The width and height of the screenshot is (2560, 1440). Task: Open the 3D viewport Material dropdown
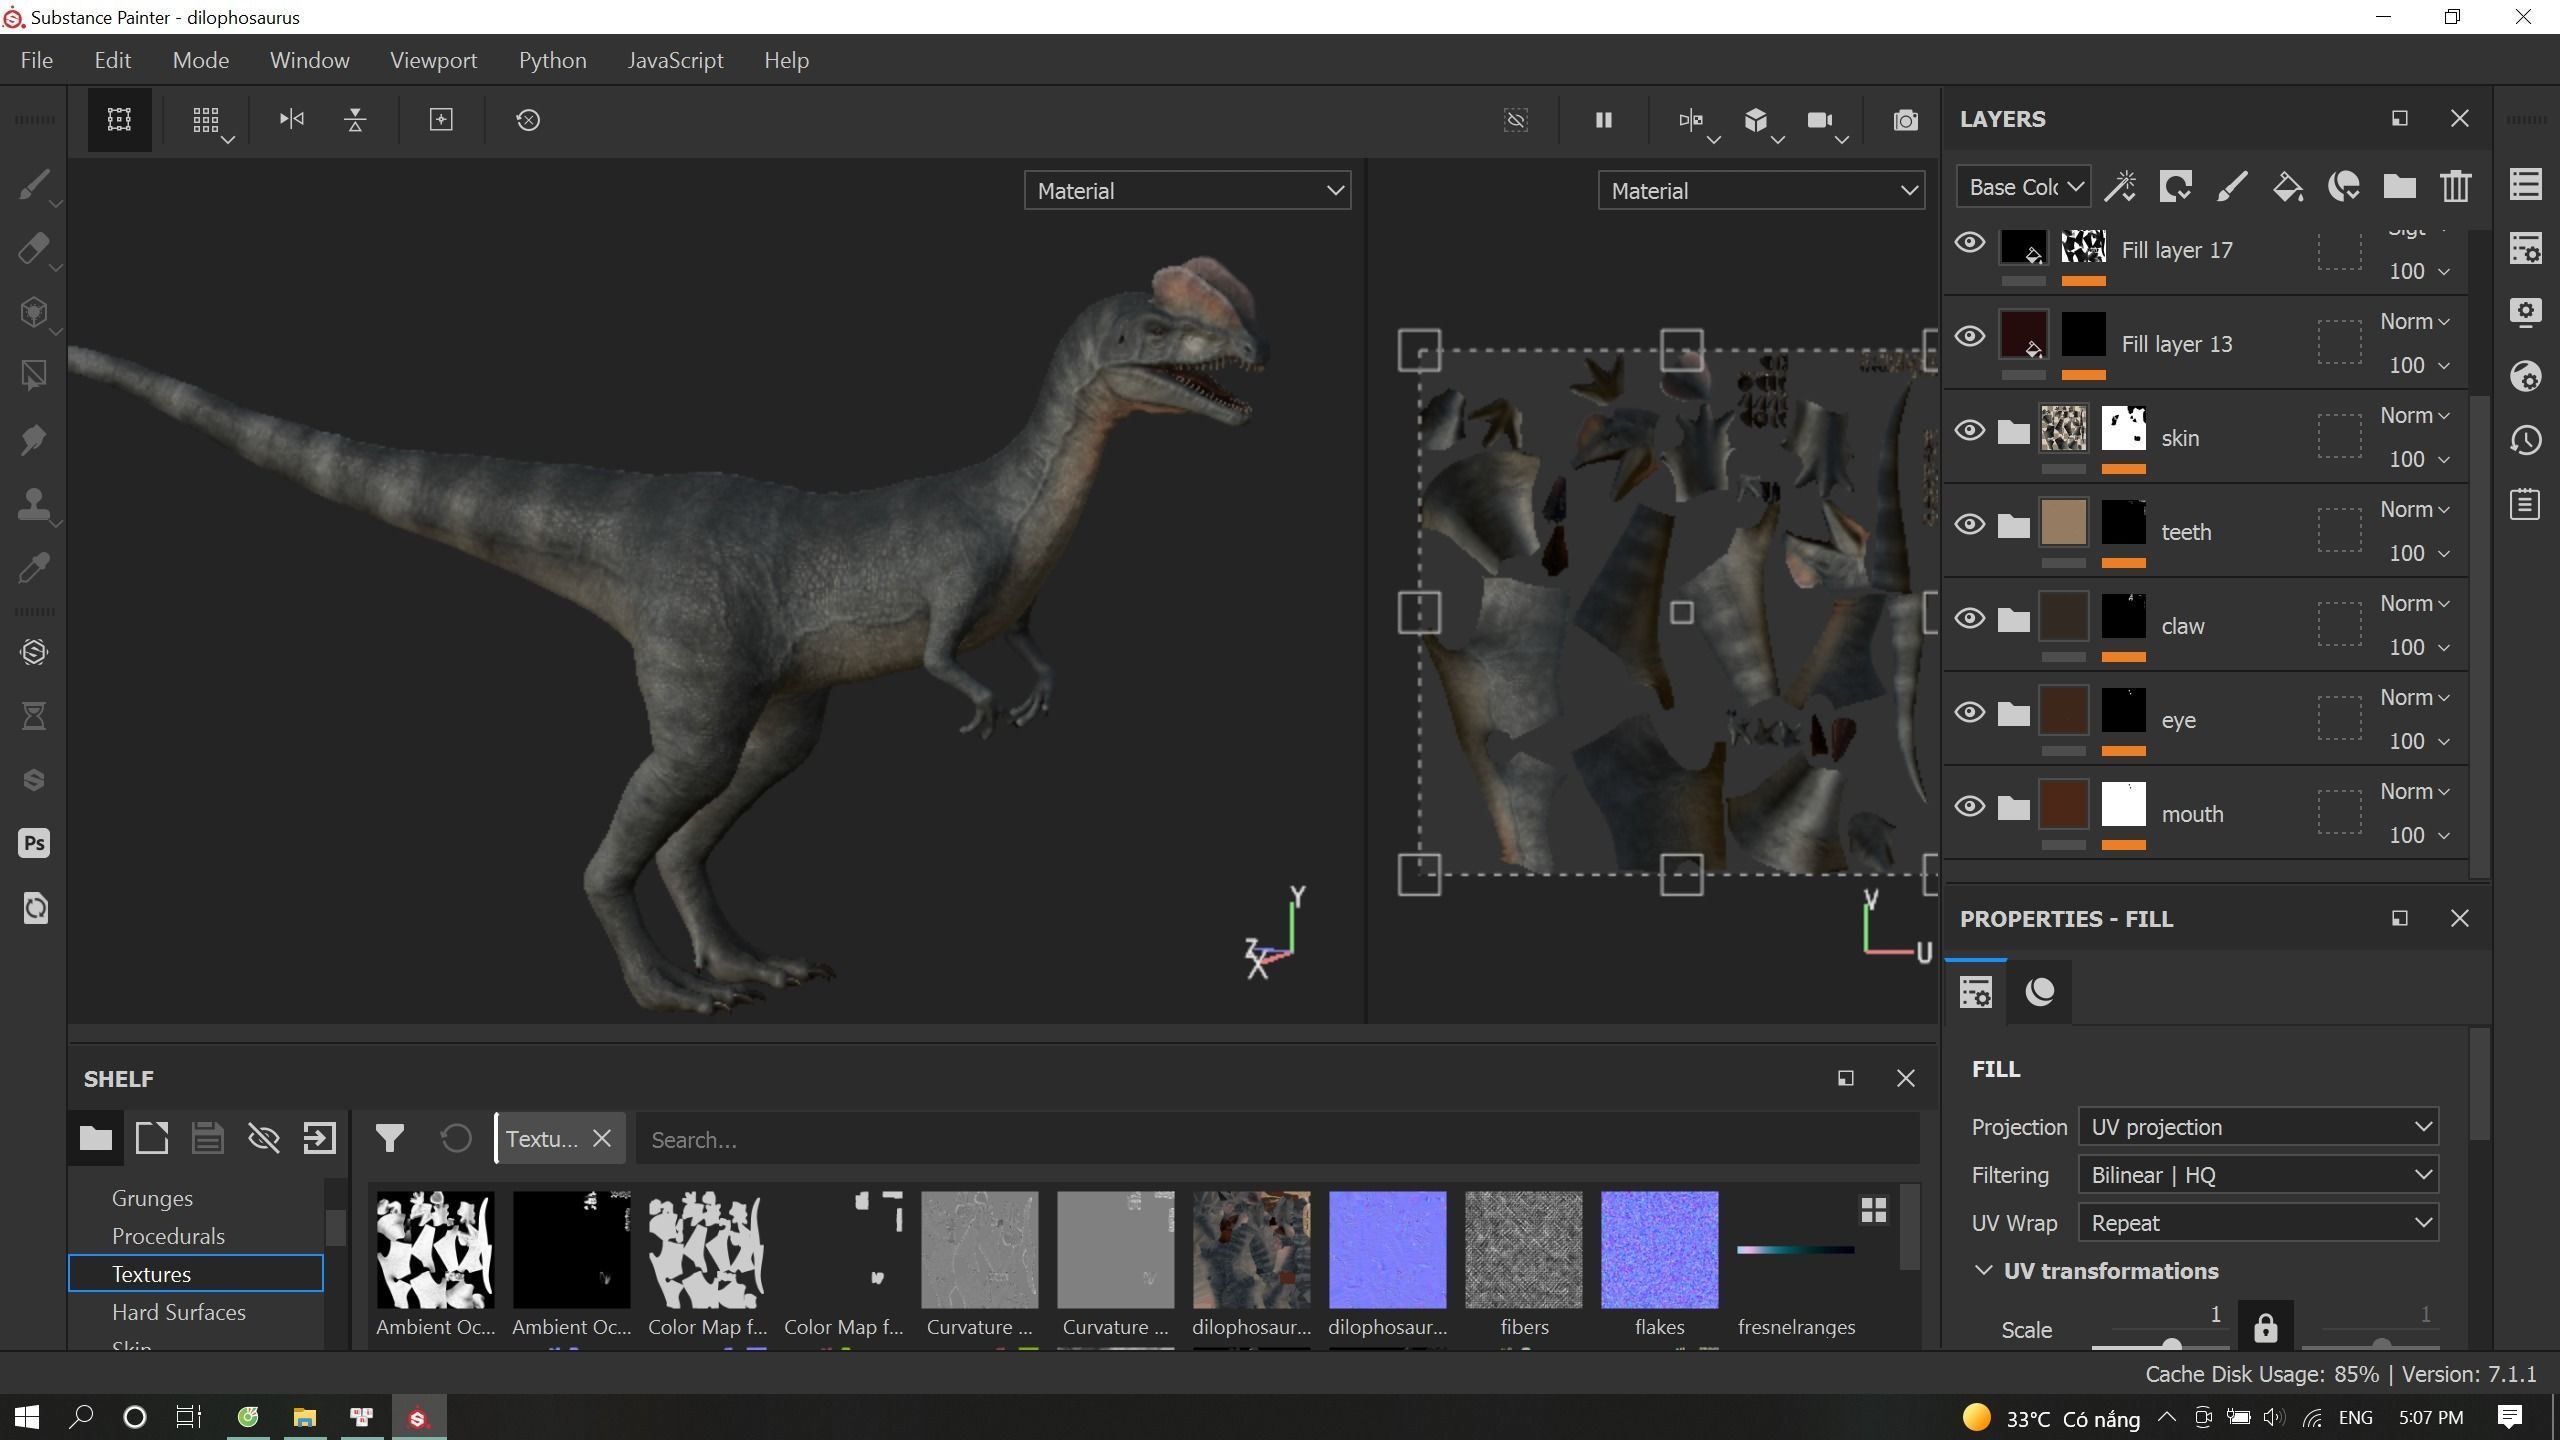tap(1187, 191)
